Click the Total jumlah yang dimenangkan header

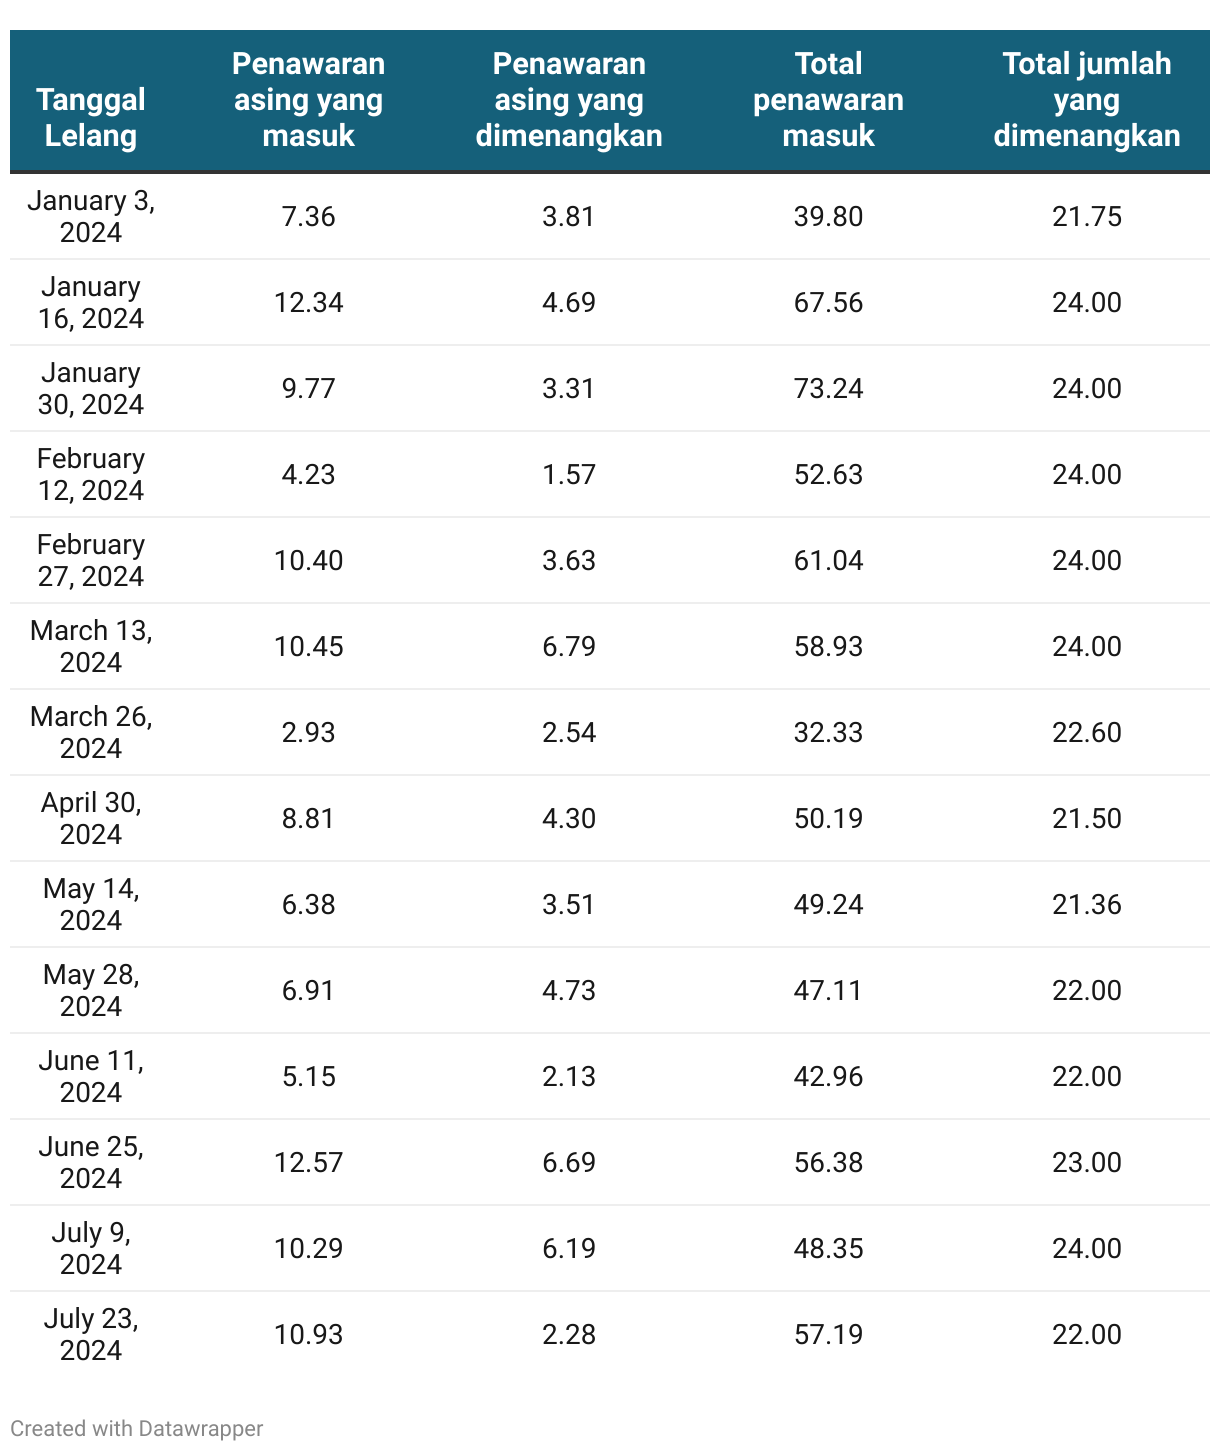pyautogui.click(x=1087, y=100)
